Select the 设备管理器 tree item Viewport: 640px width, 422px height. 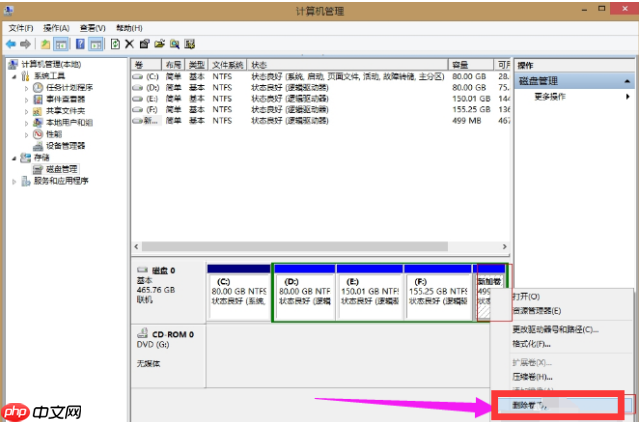[66, 145]
